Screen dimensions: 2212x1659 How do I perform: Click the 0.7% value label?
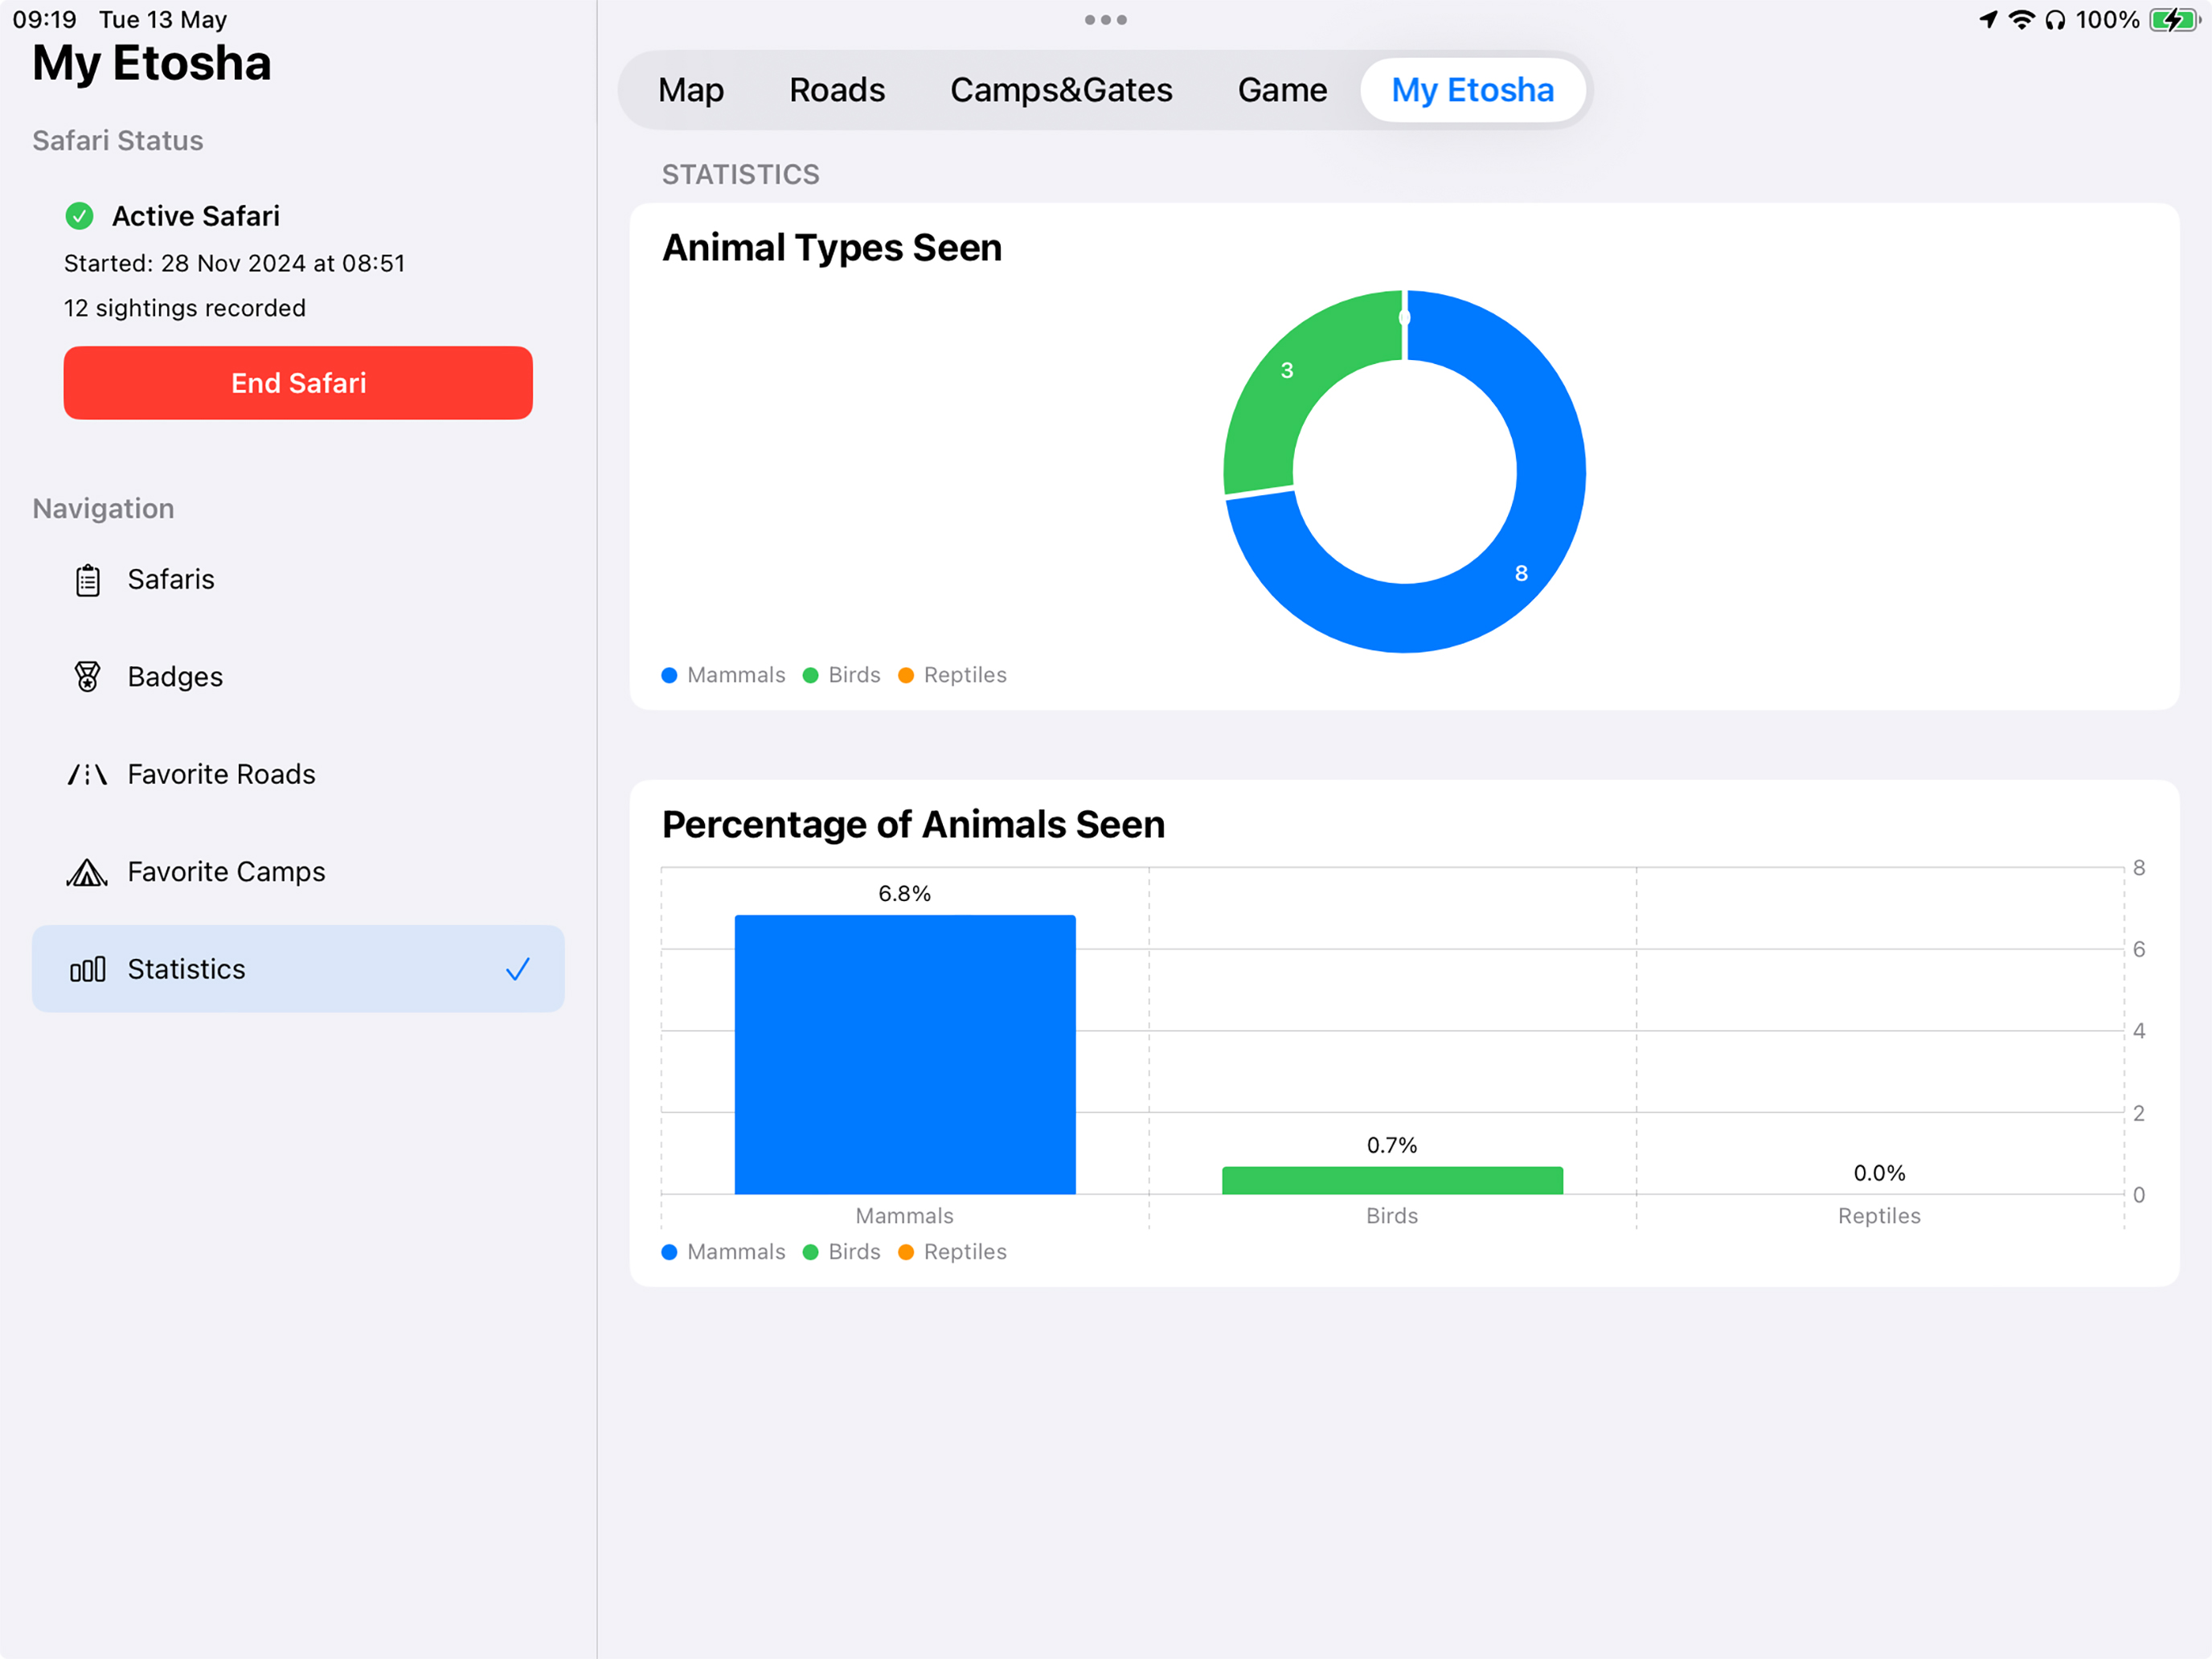[x=1392, y=1146]
